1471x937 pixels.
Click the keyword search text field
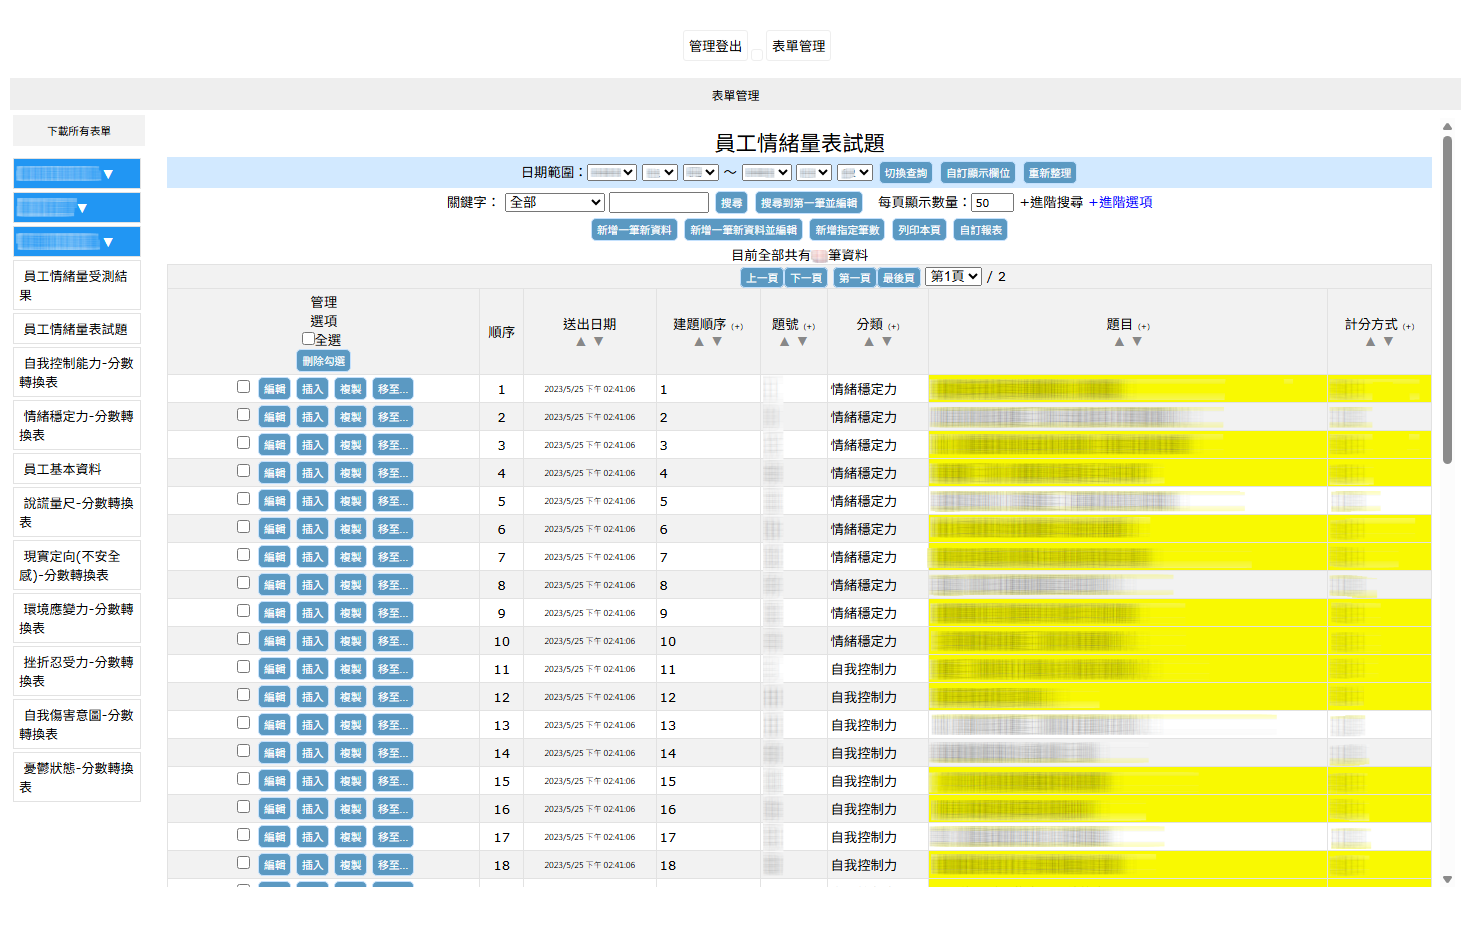tap(659, 202)
